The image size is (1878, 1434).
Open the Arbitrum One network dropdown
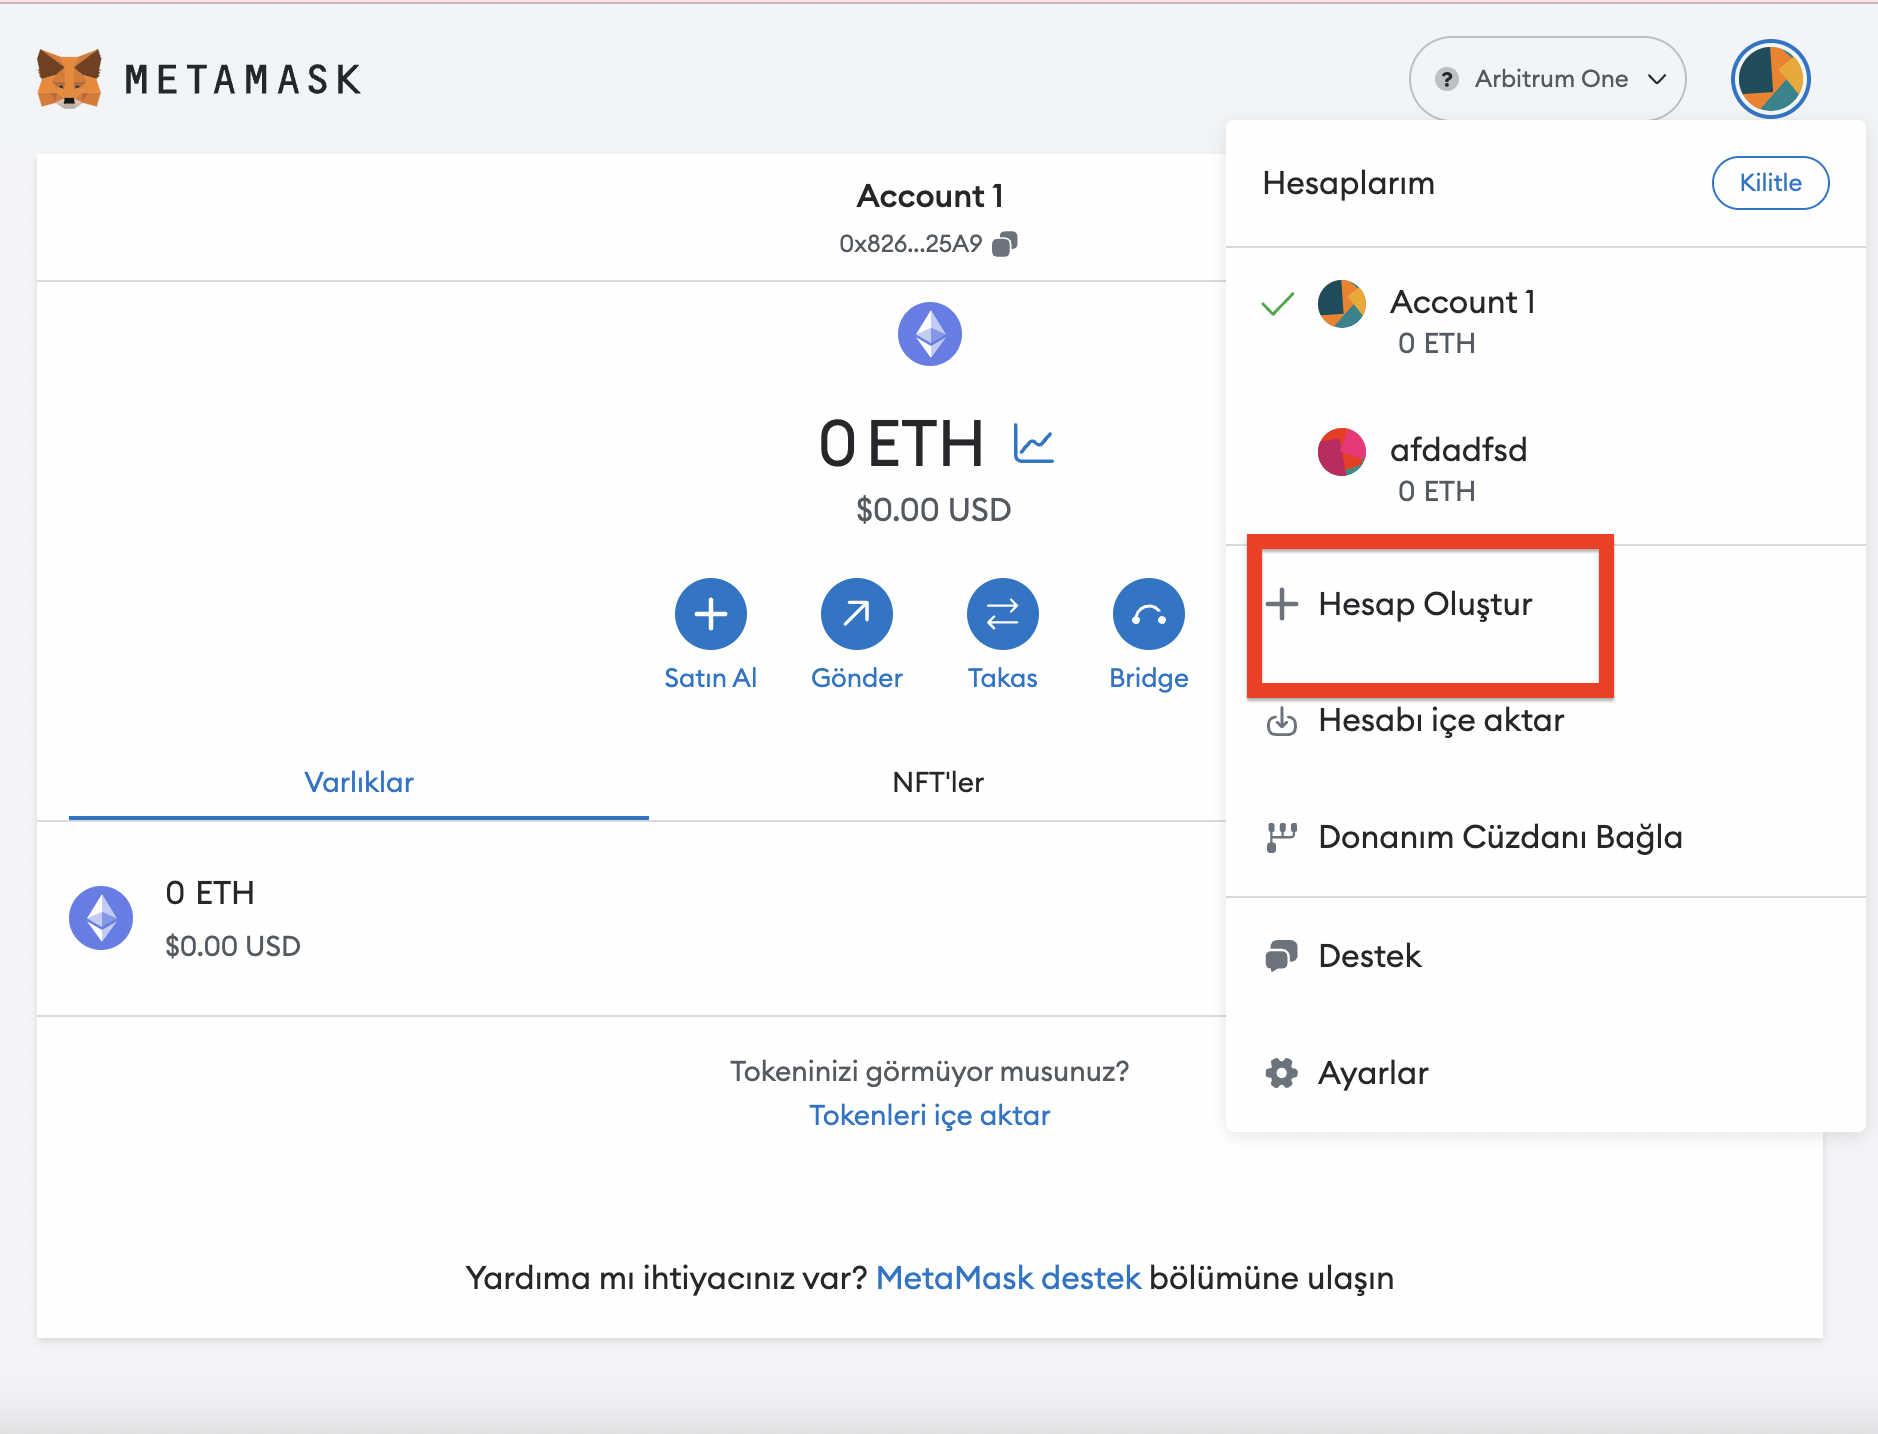click(1547, 79)
